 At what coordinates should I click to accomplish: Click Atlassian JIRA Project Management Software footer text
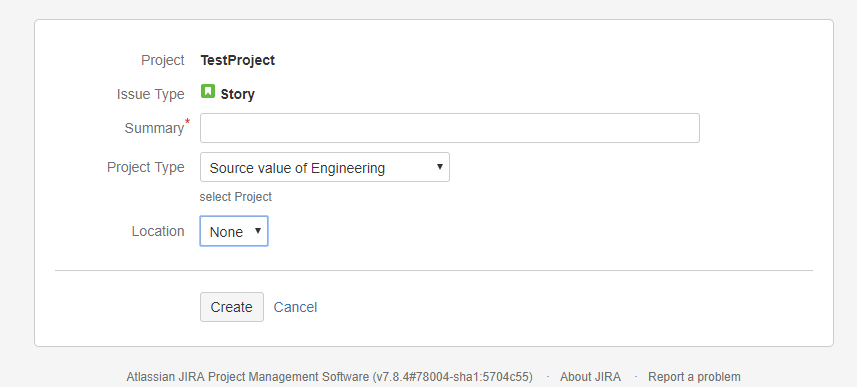point(248,377)
